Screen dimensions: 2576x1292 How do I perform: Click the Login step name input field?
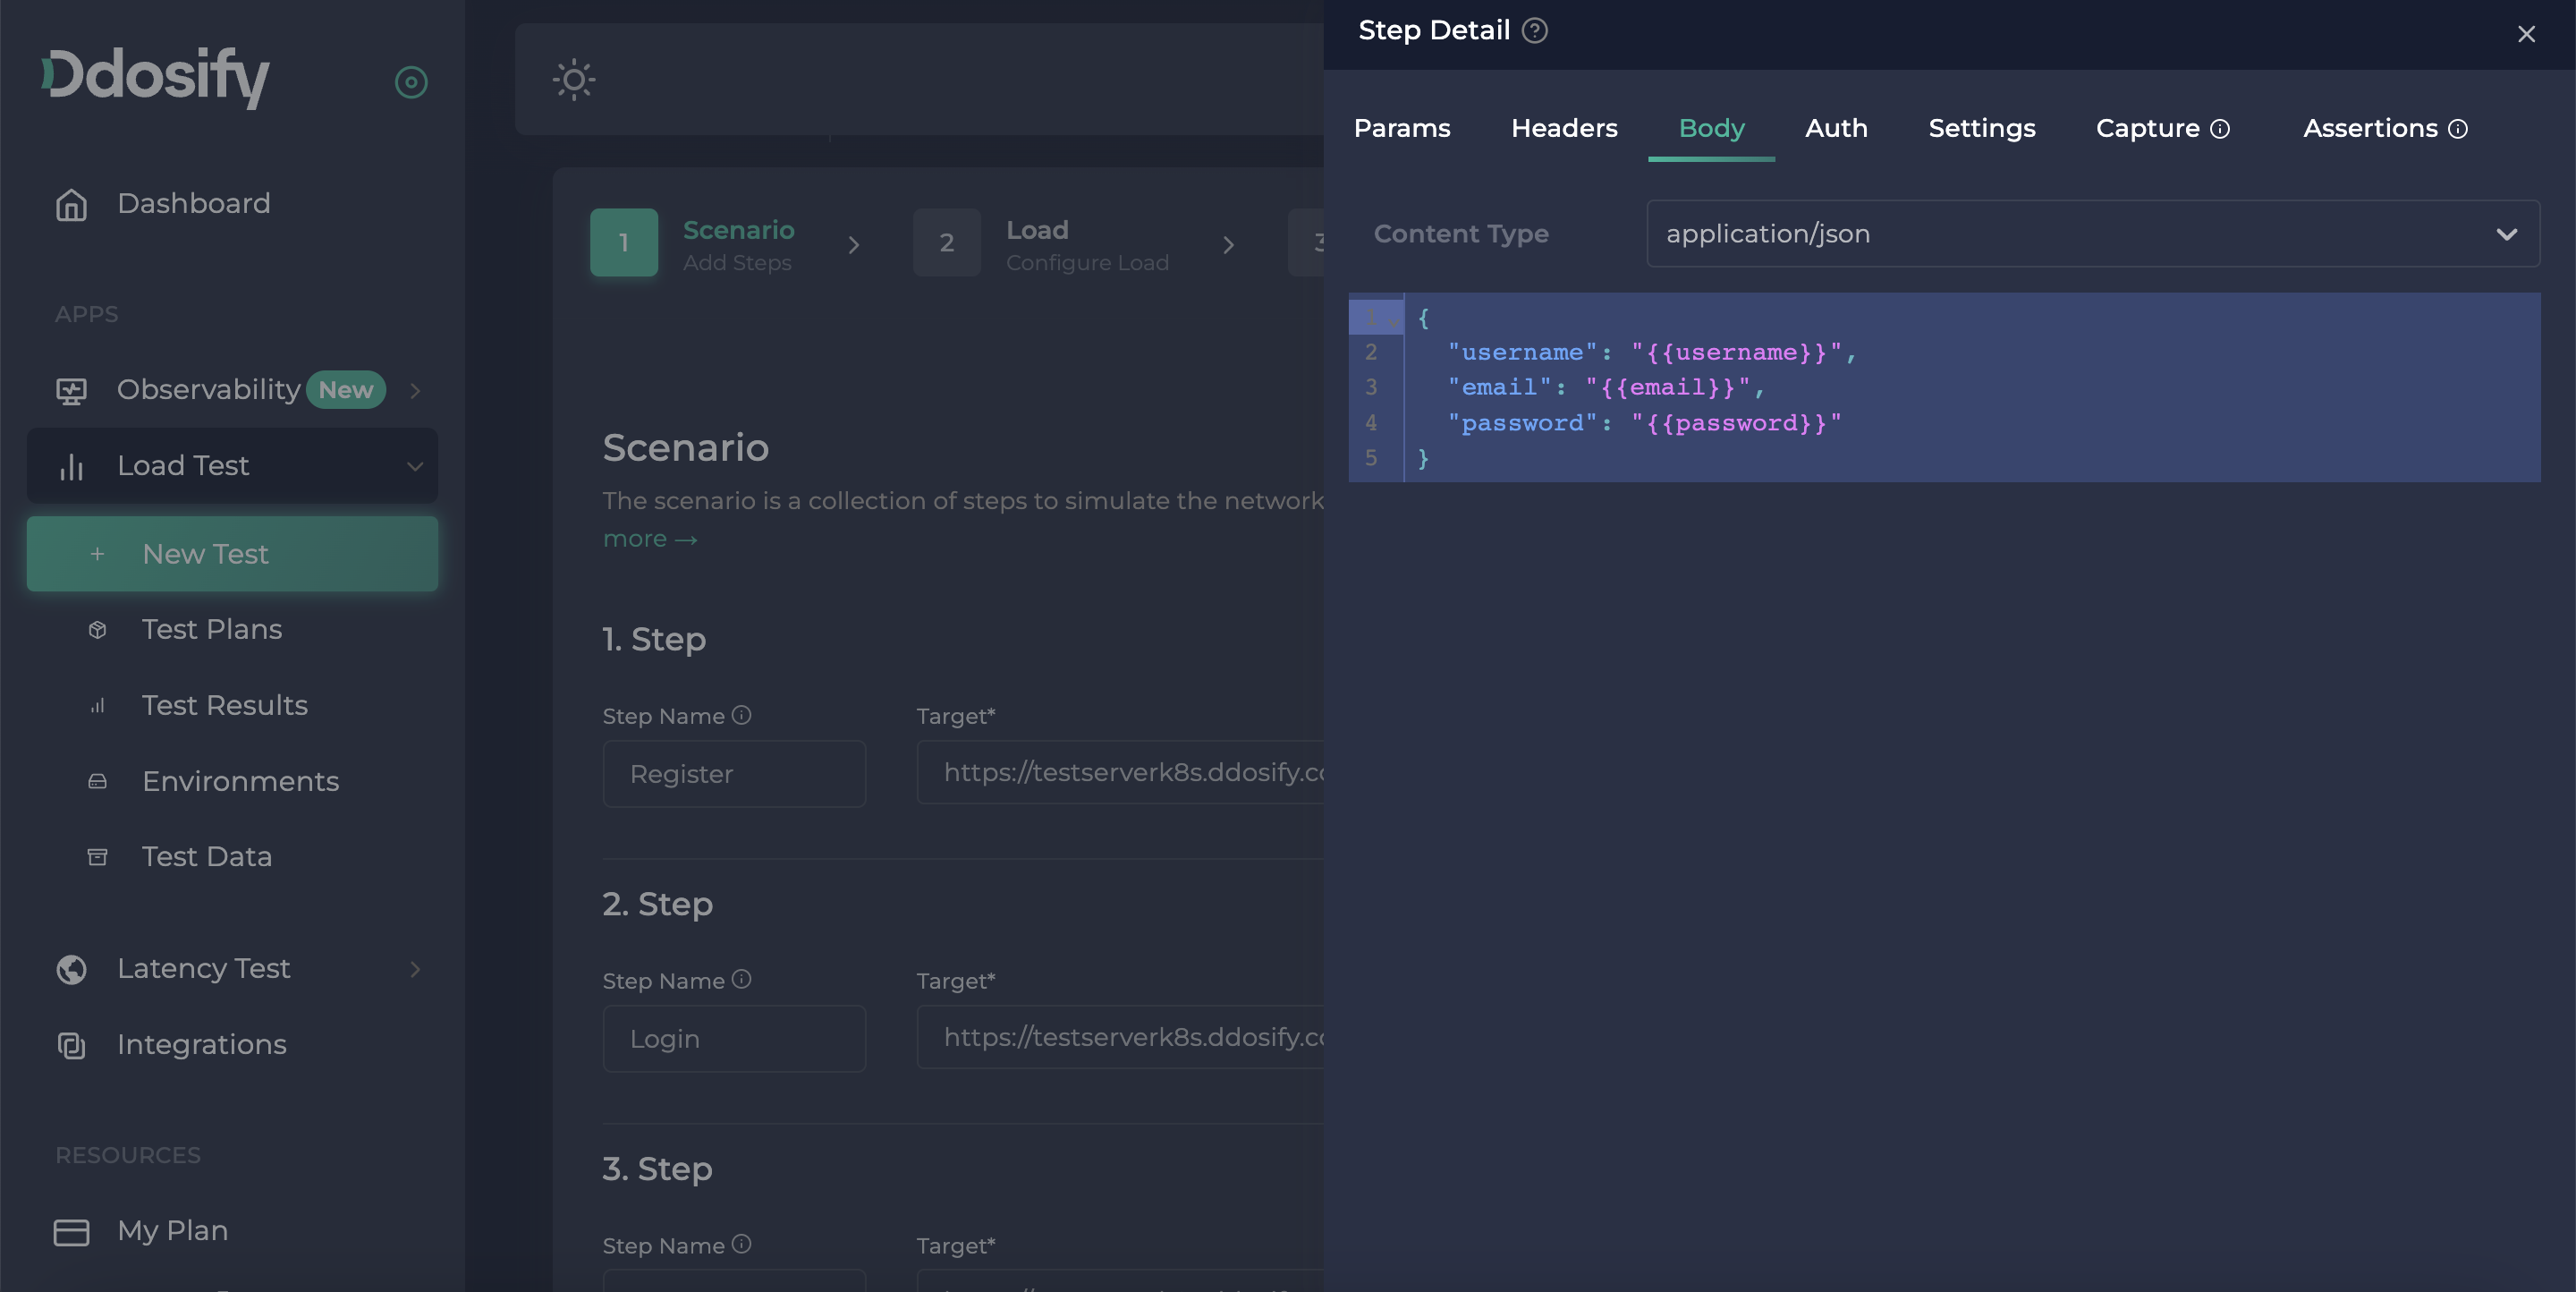coord(733,1038)
